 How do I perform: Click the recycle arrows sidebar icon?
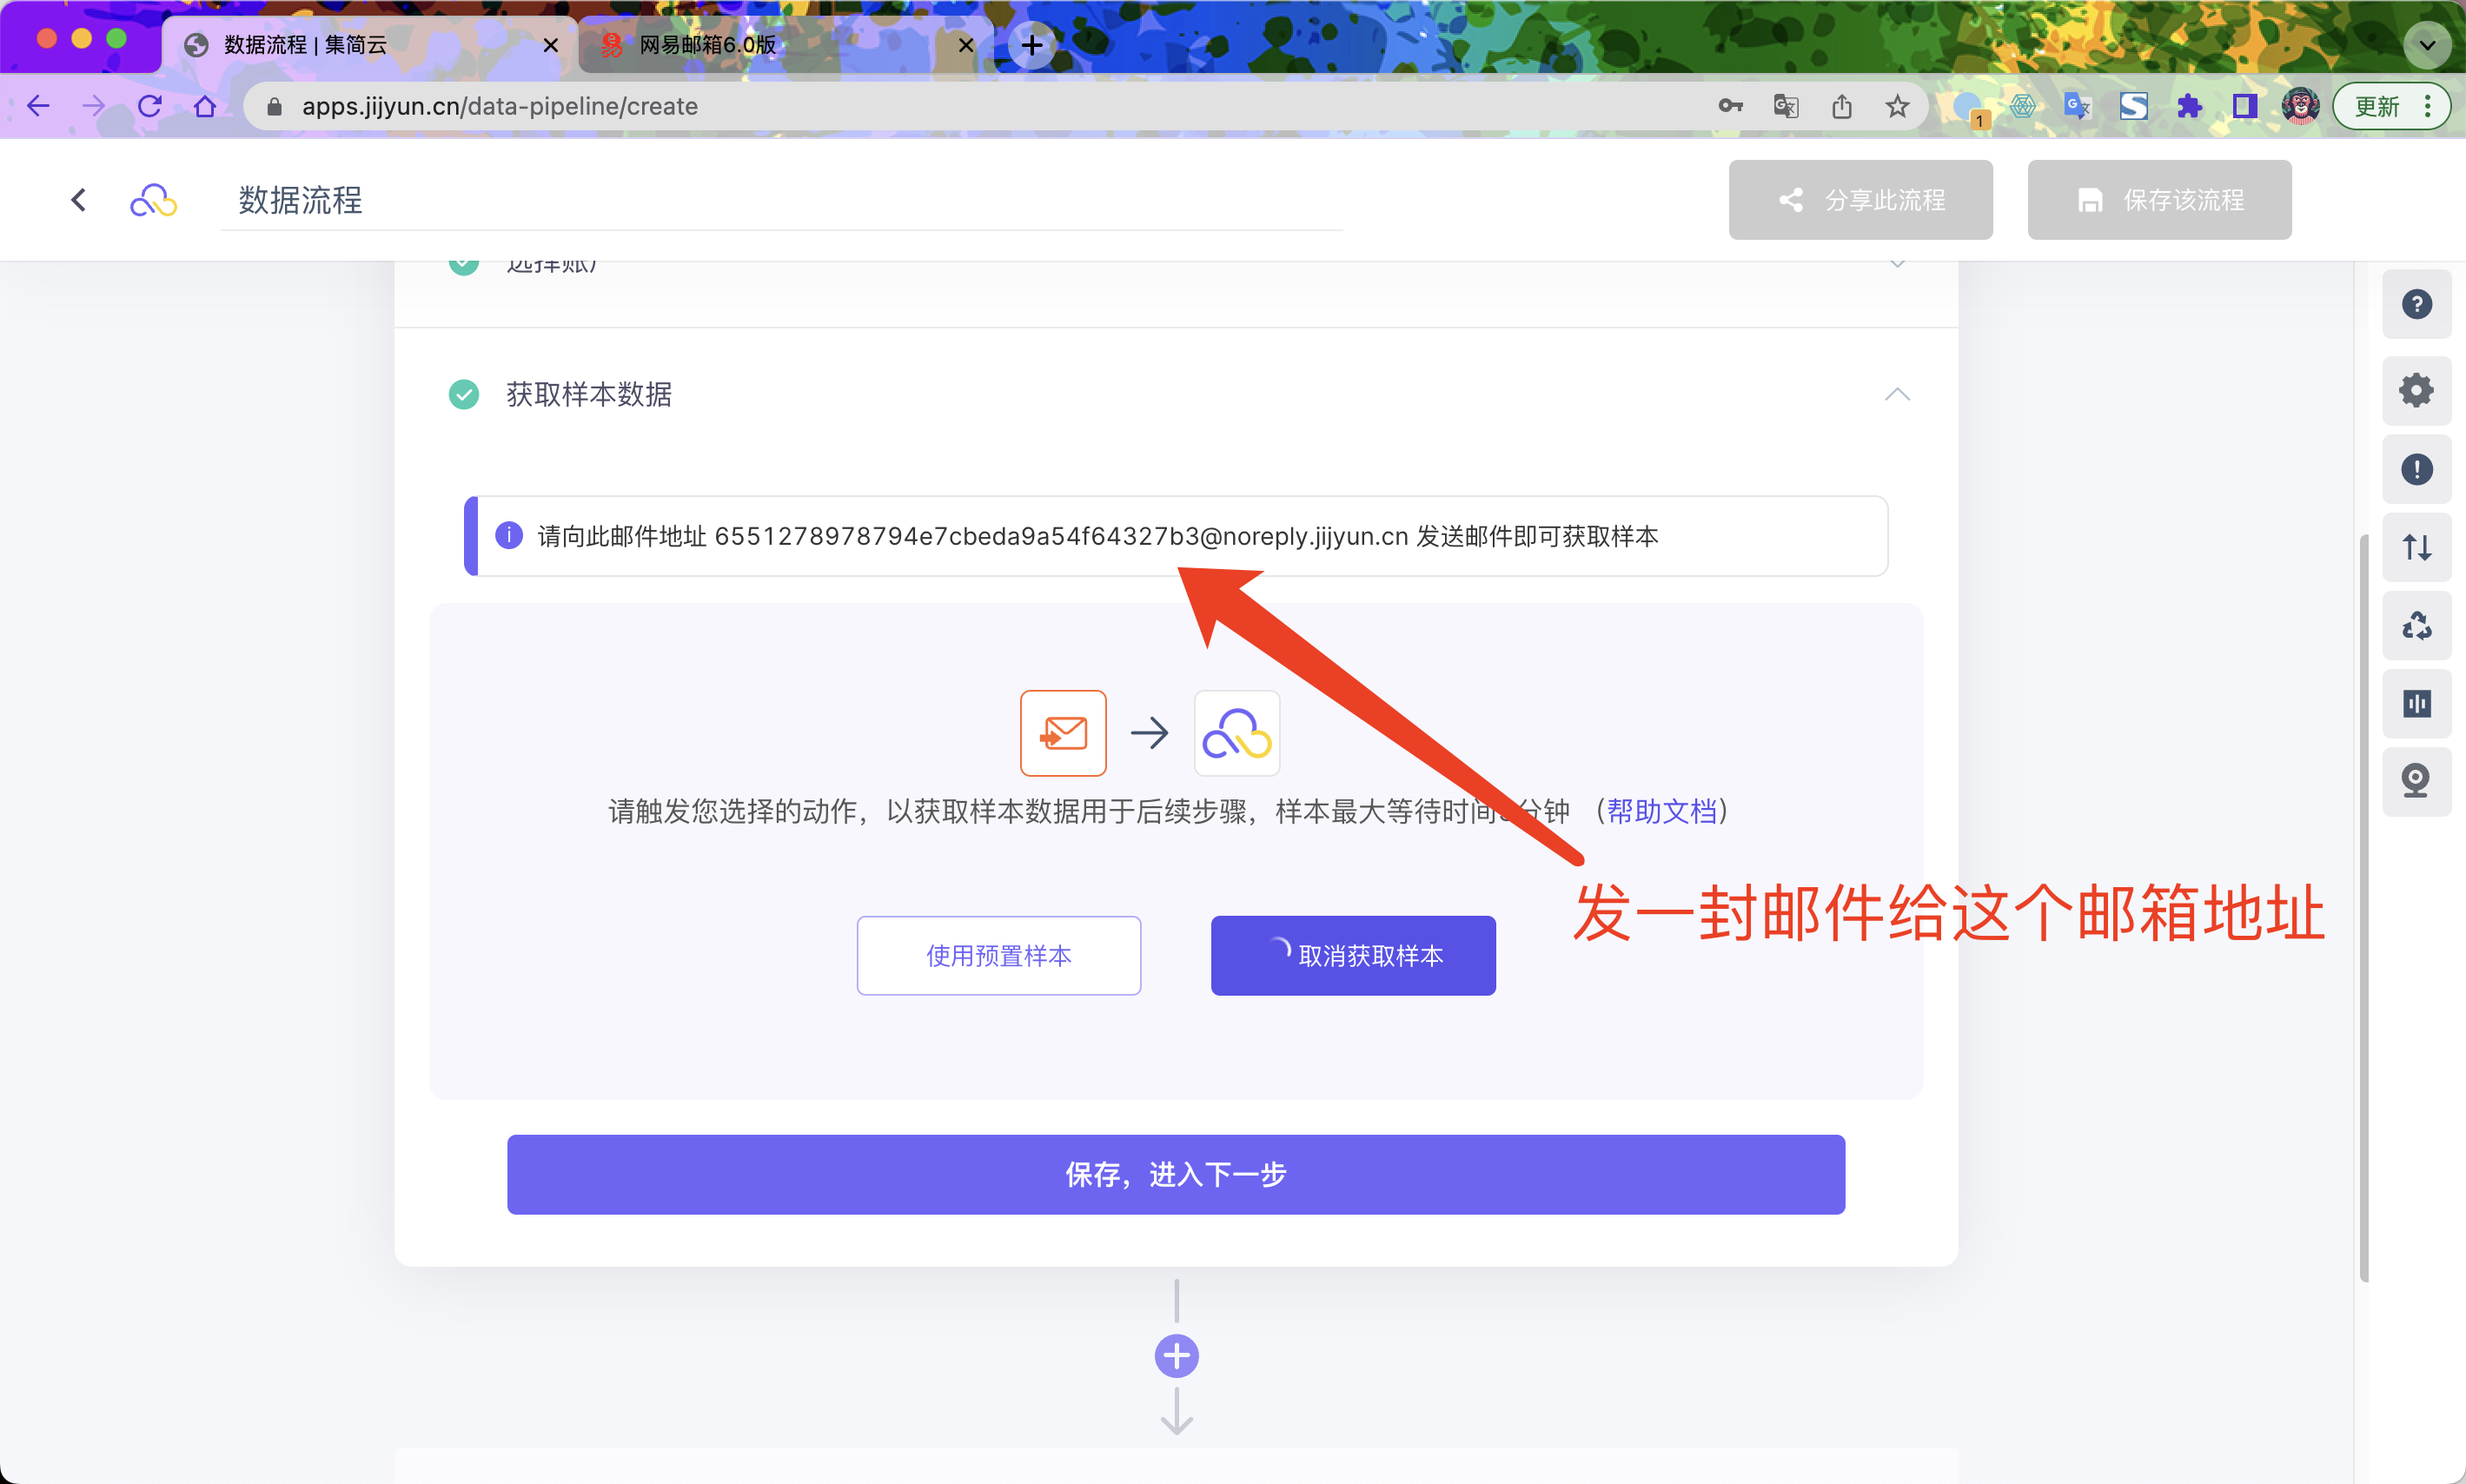pyautogui.click(x=2416, y=626)
